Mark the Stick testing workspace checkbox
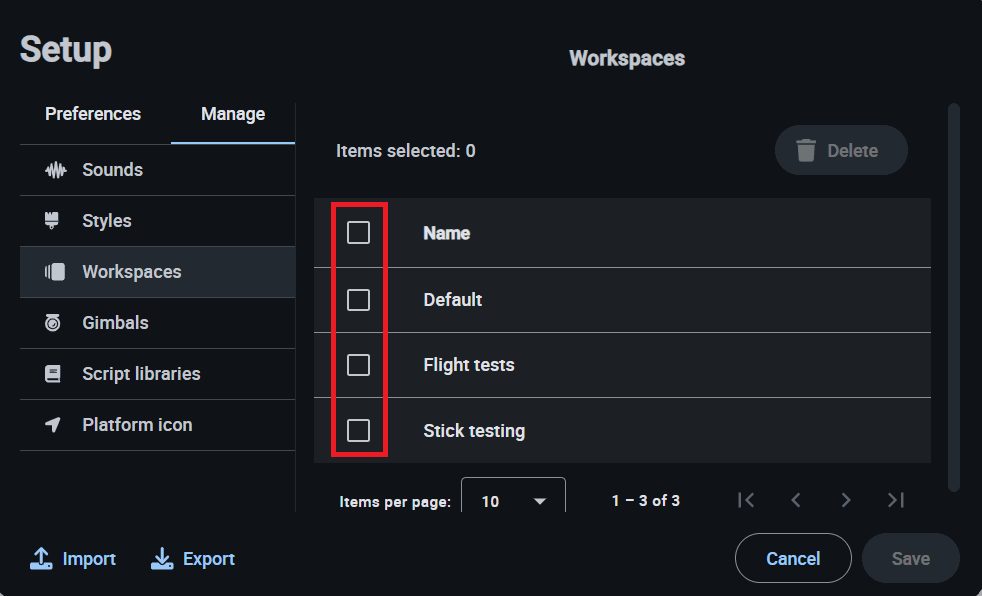Screen dimensions: 982x596 [358, 431]
